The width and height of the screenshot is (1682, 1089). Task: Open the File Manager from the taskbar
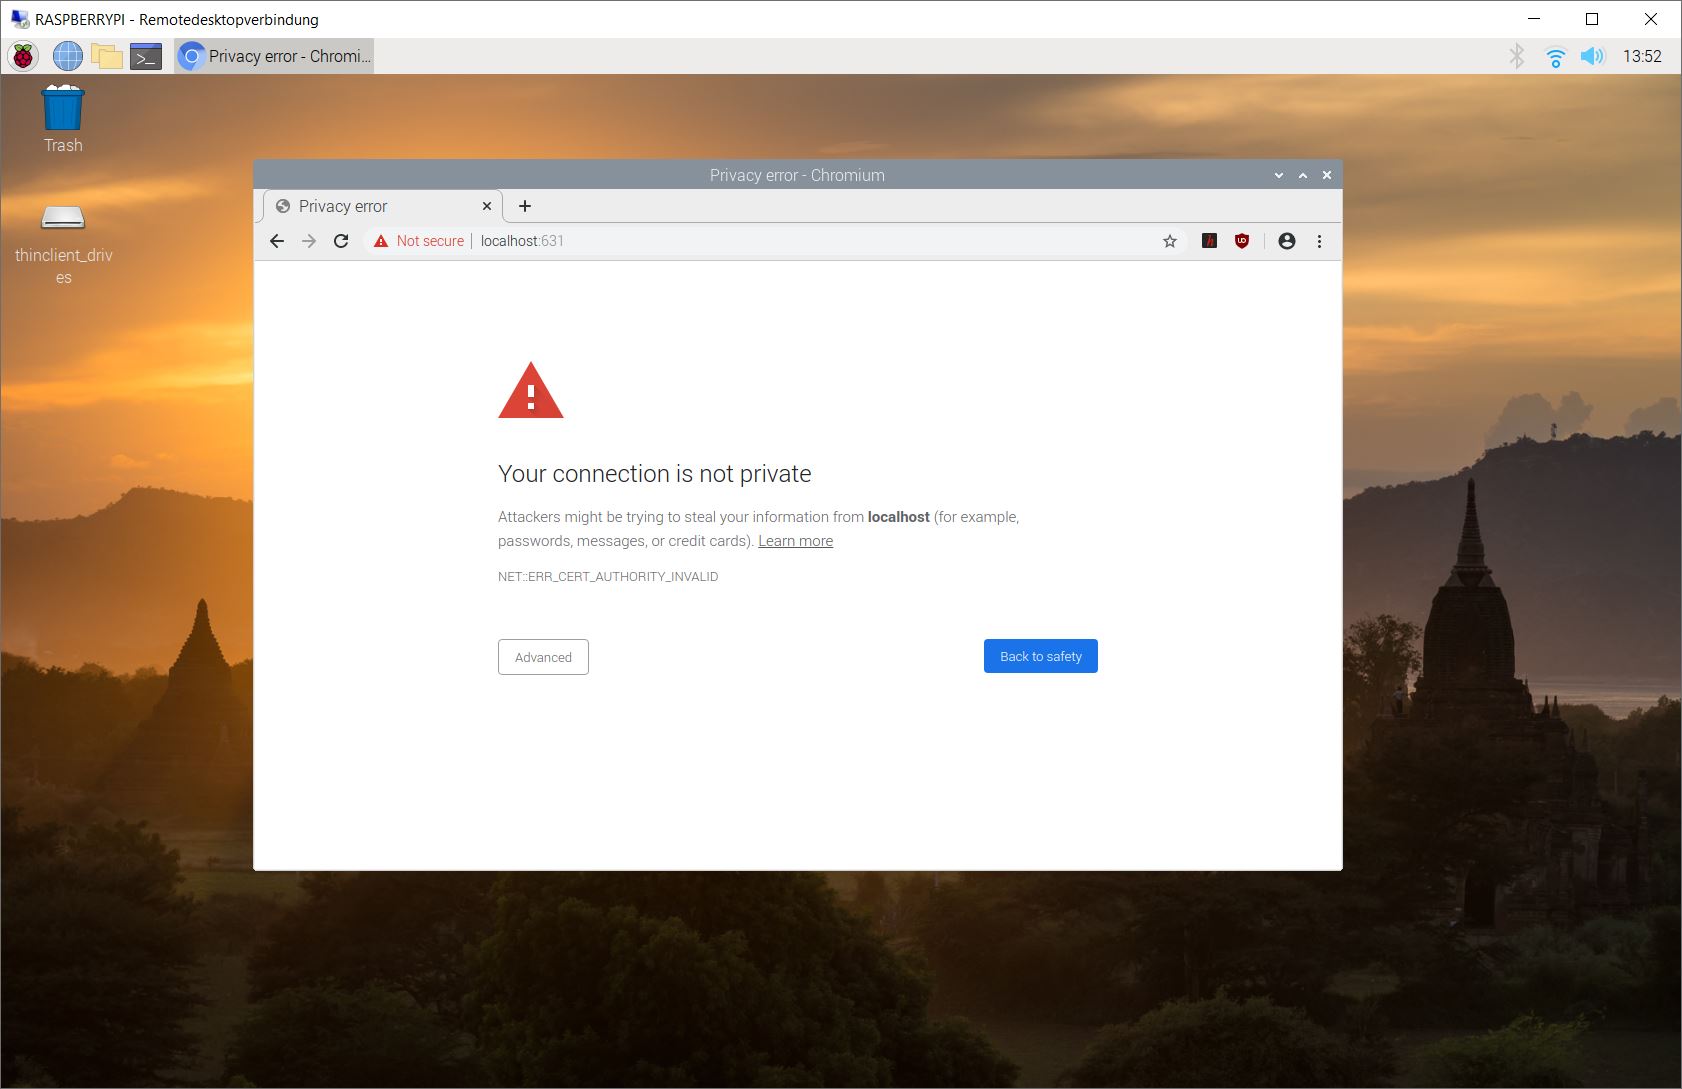coord(107,56)
